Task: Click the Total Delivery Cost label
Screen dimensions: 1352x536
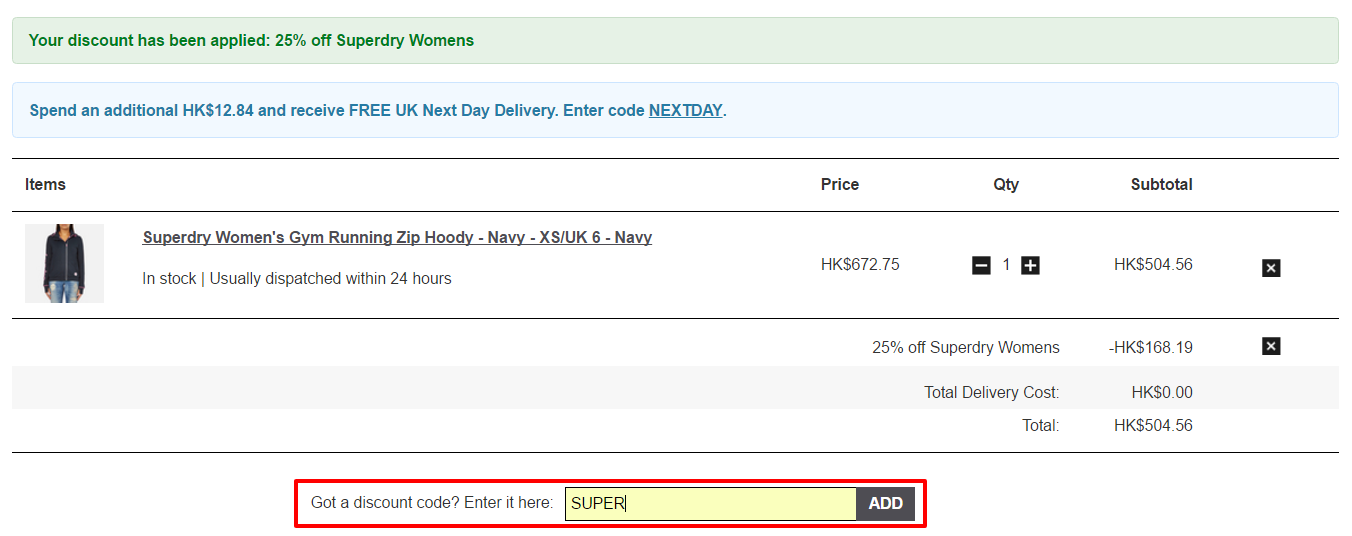Action: pos(992,392)
